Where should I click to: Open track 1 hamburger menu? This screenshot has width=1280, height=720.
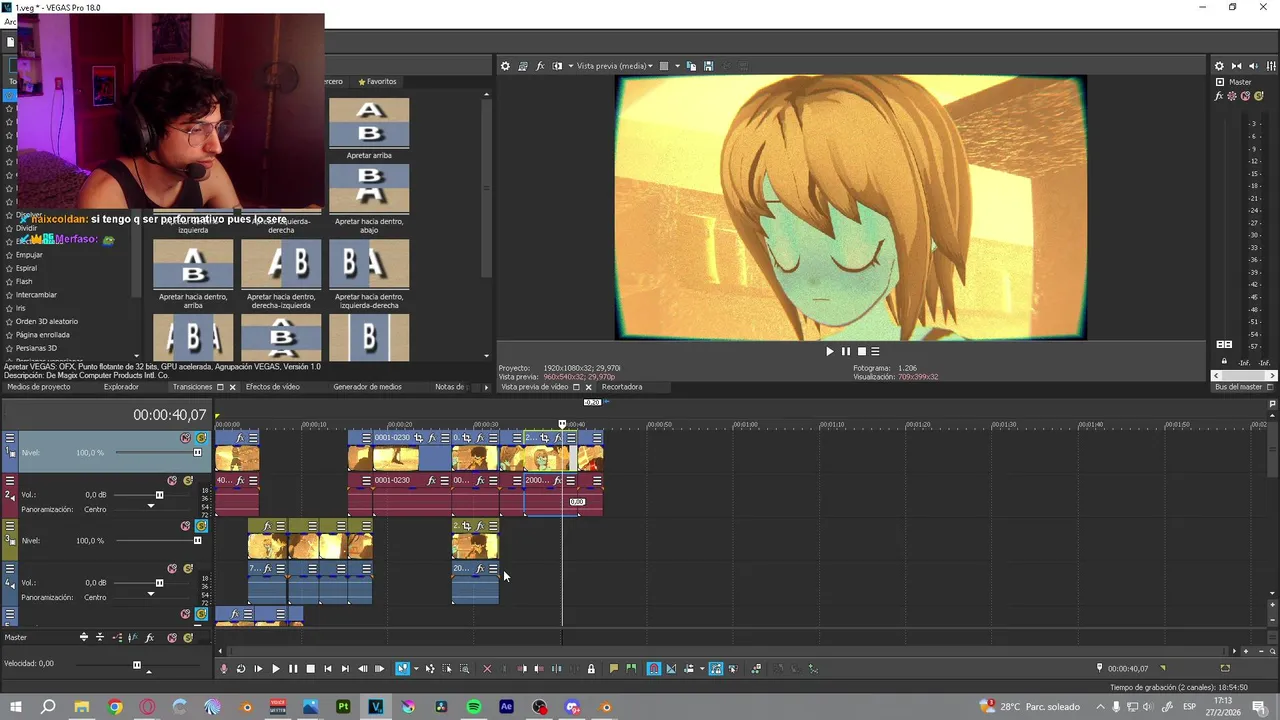point(10,438)
